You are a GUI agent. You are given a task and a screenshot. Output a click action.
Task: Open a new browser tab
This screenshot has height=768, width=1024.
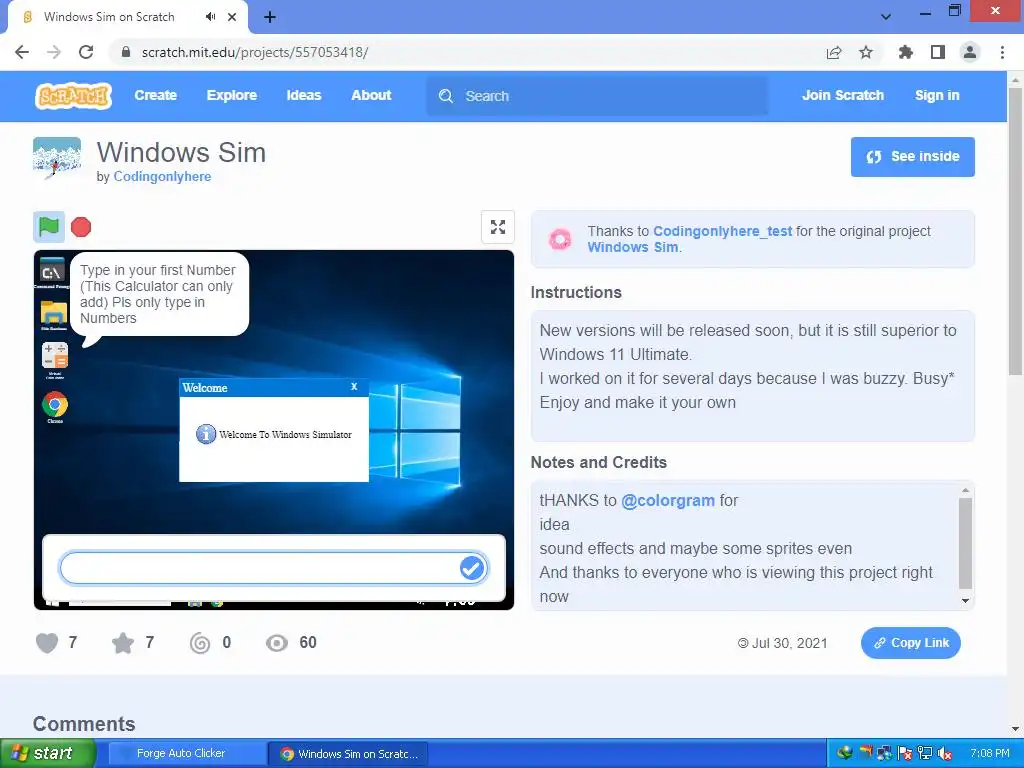click(270, 18)
